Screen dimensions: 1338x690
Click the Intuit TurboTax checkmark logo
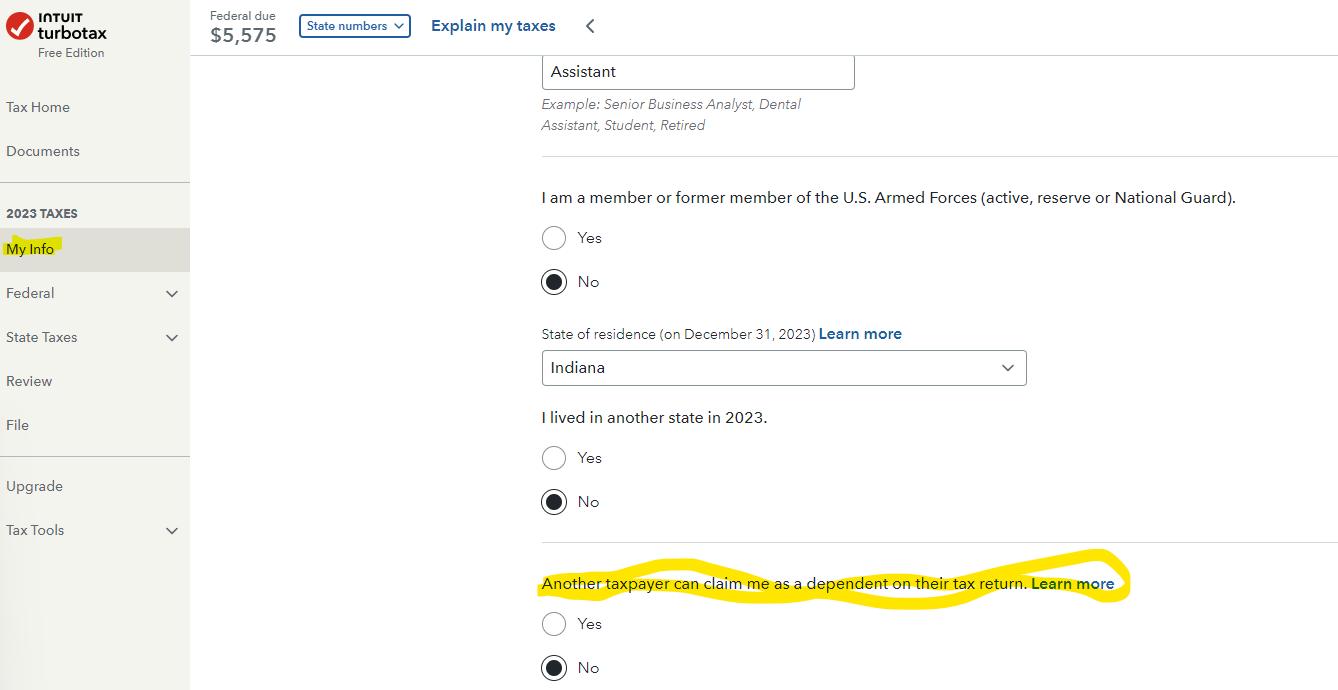tap(20, 26)
